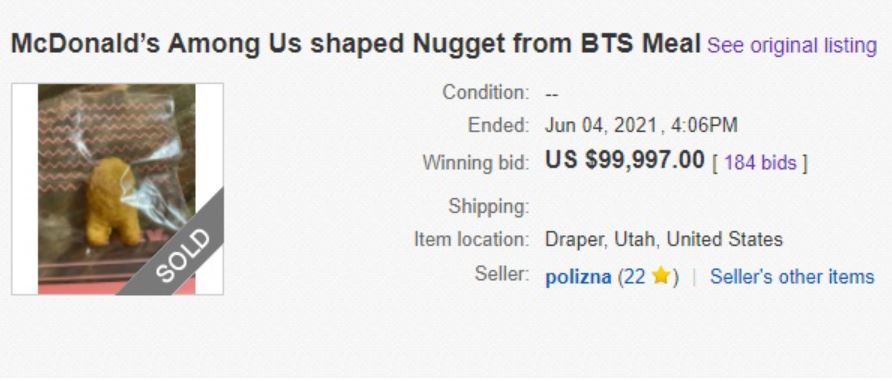Open seller polizna's profile

coord(578,277)
